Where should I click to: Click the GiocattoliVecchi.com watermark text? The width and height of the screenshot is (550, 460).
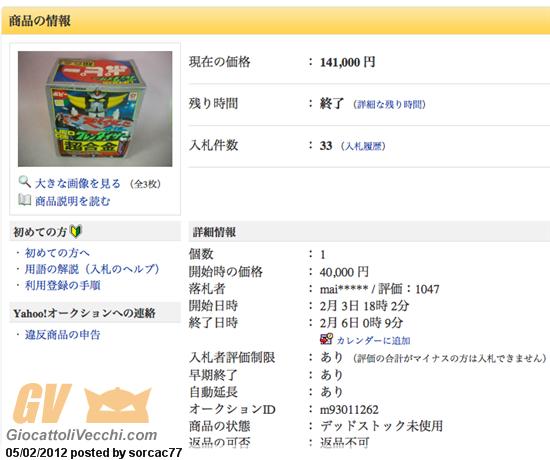click(x=82, y=435)
